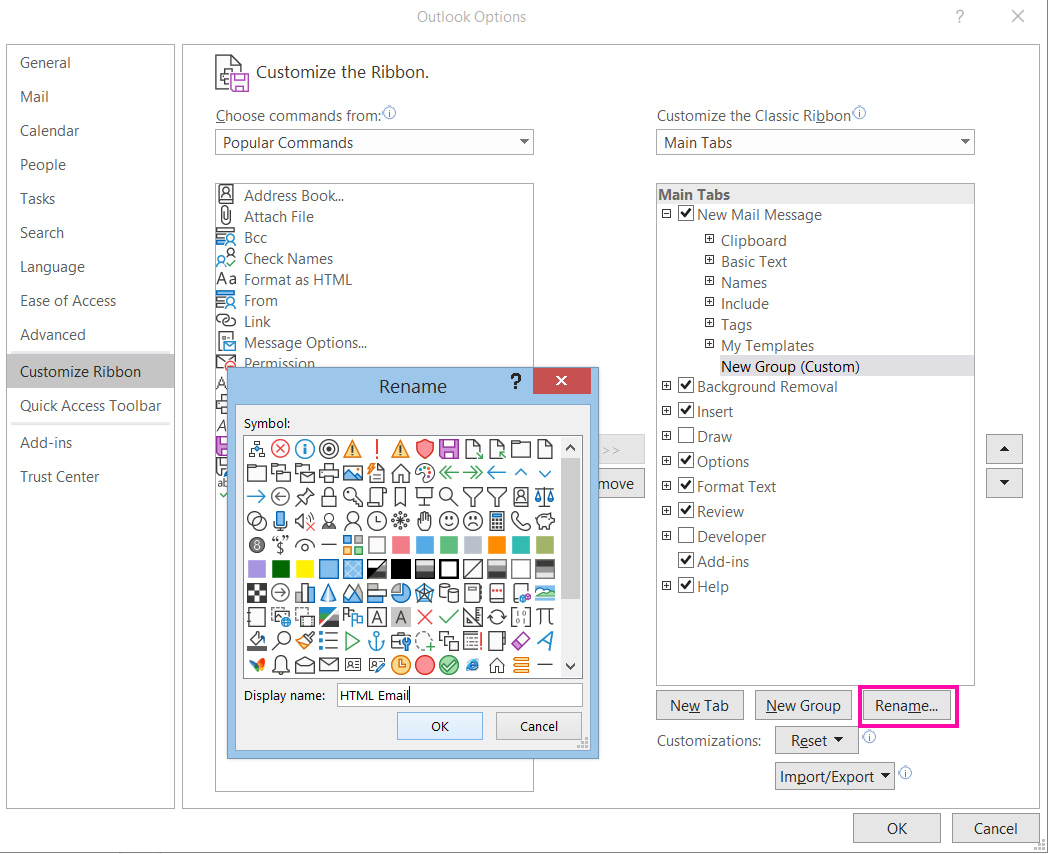Screen dimensions: 1048x854
Task: Pick the eye symbol
Action: [x=305, y=545]
